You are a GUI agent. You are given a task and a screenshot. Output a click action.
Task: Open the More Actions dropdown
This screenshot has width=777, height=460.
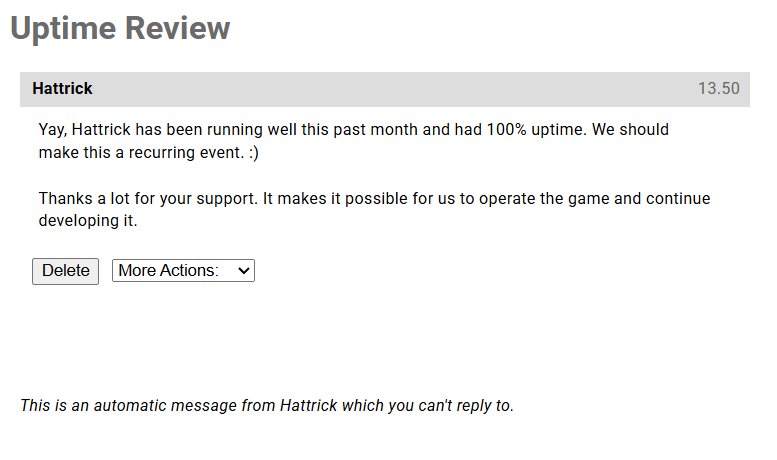tap(183, 271)
